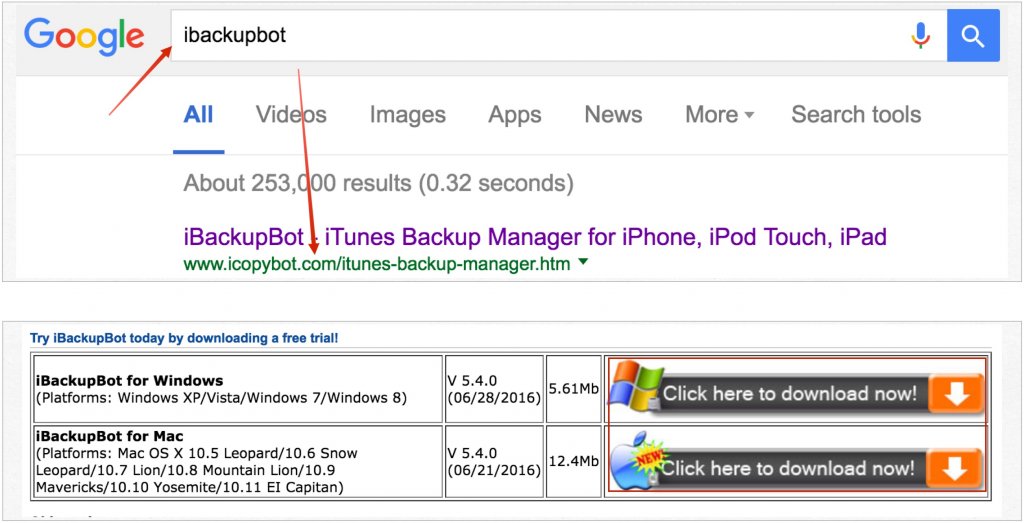Click 'Click here to download now!' for Windows

[790, 394]
